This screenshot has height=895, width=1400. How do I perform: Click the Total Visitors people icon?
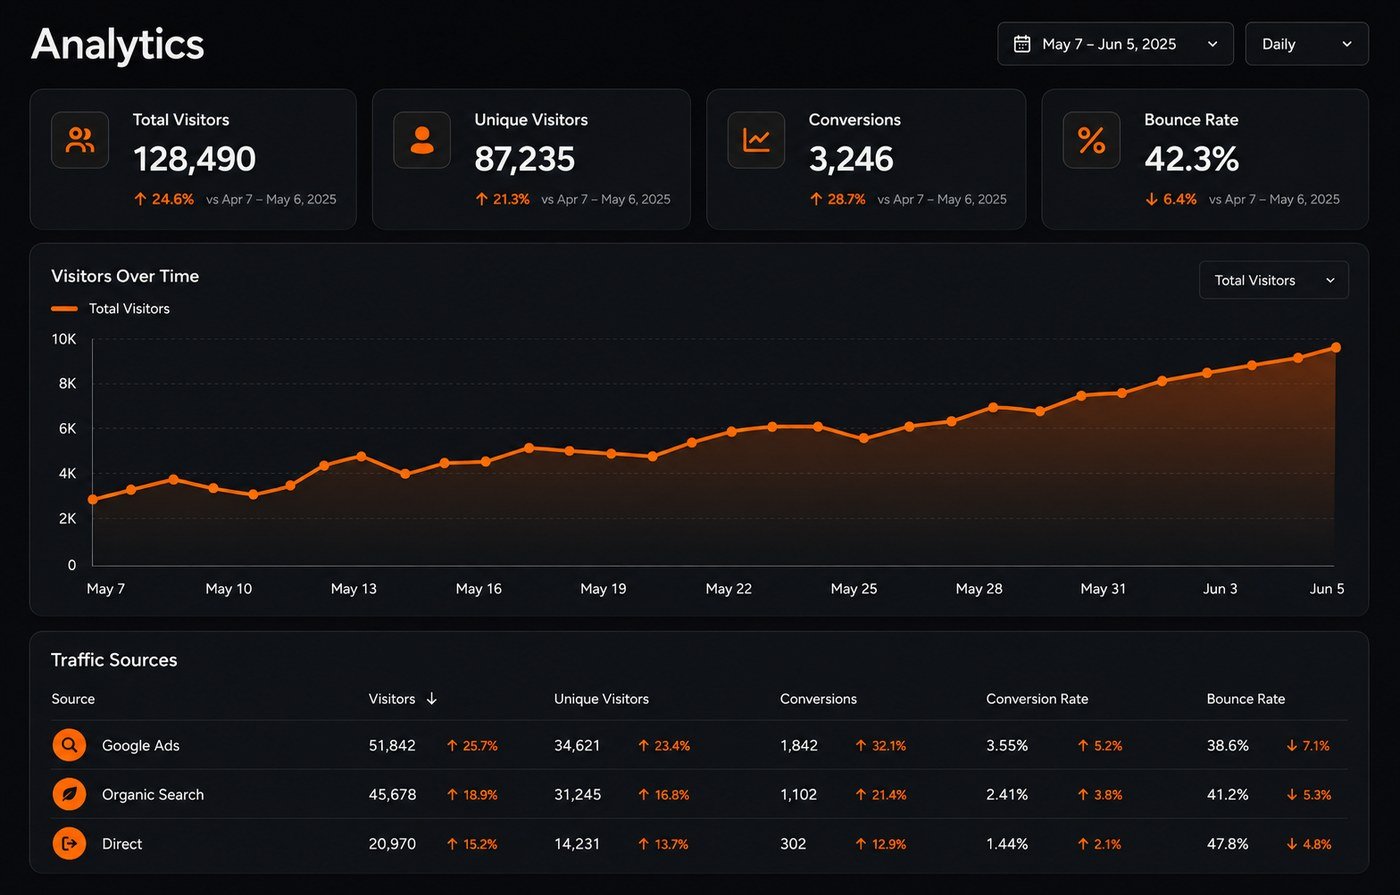click(x=80, y=140)
